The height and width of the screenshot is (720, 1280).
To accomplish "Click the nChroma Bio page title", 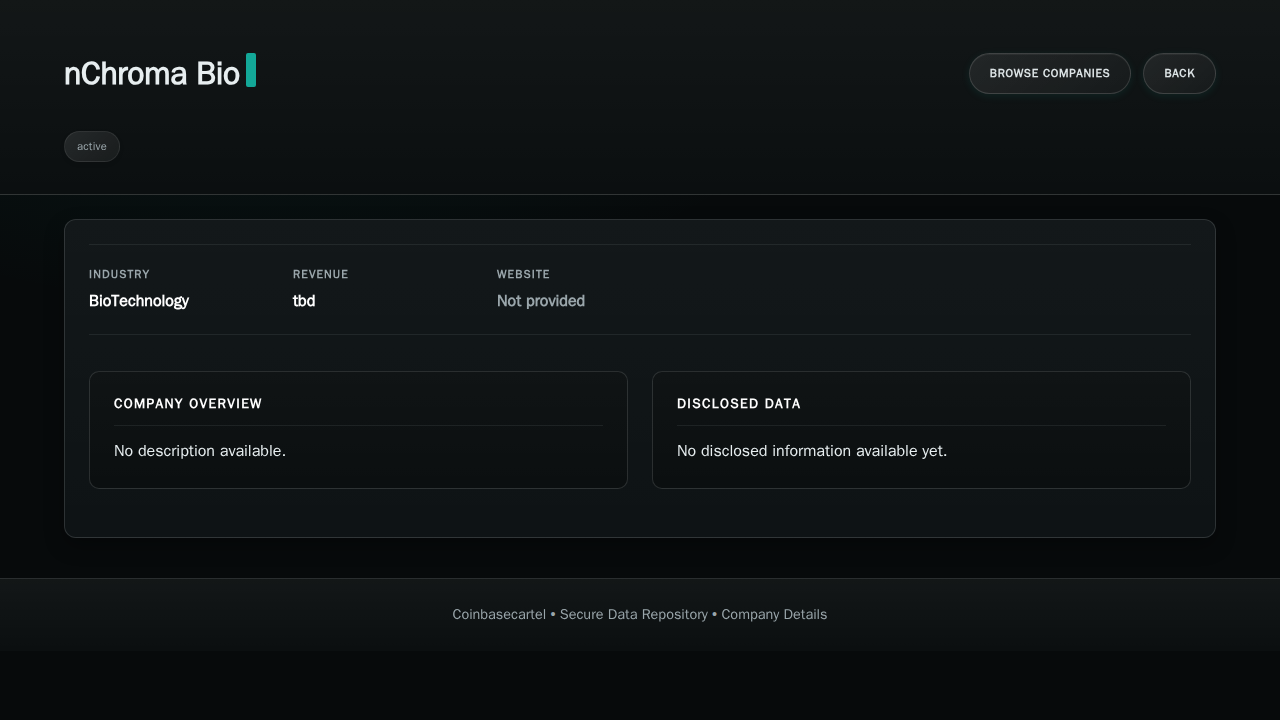I will (152, 74).
